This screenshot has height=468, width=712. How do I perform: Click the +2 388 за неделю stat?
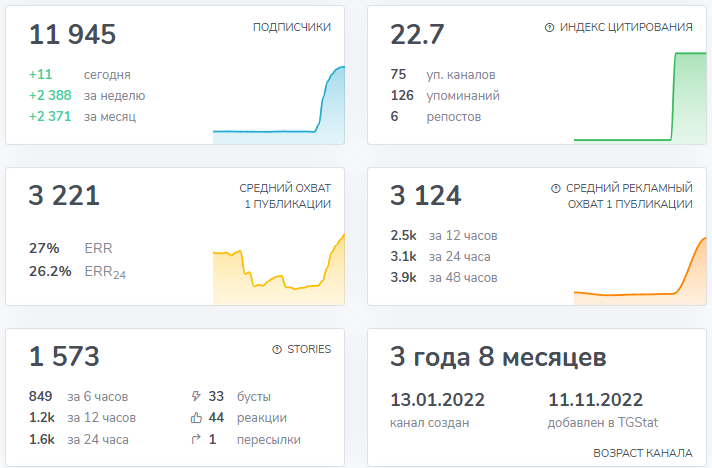(87, 96)
